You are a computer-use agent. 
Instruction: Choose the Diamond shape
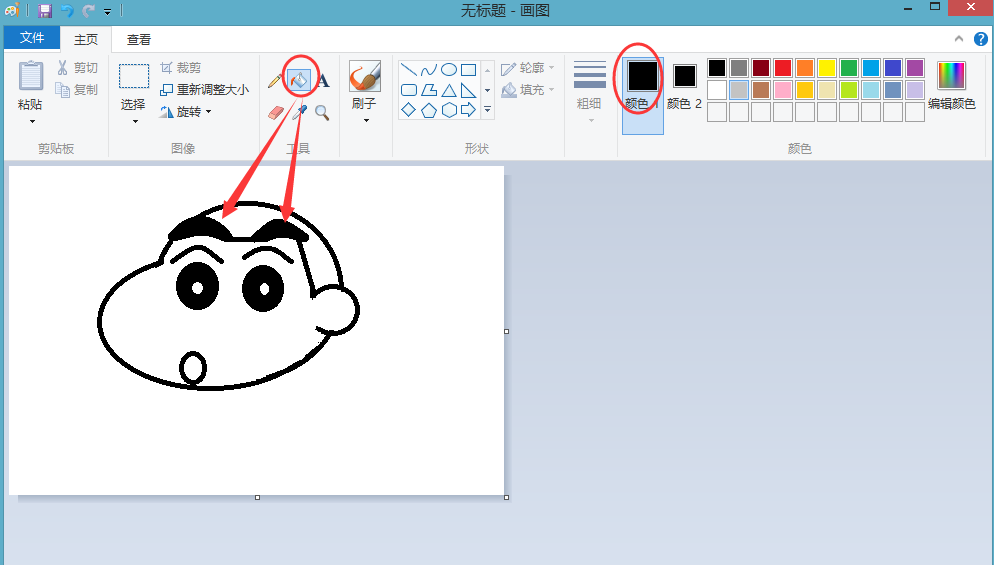(x=409, y=110)
